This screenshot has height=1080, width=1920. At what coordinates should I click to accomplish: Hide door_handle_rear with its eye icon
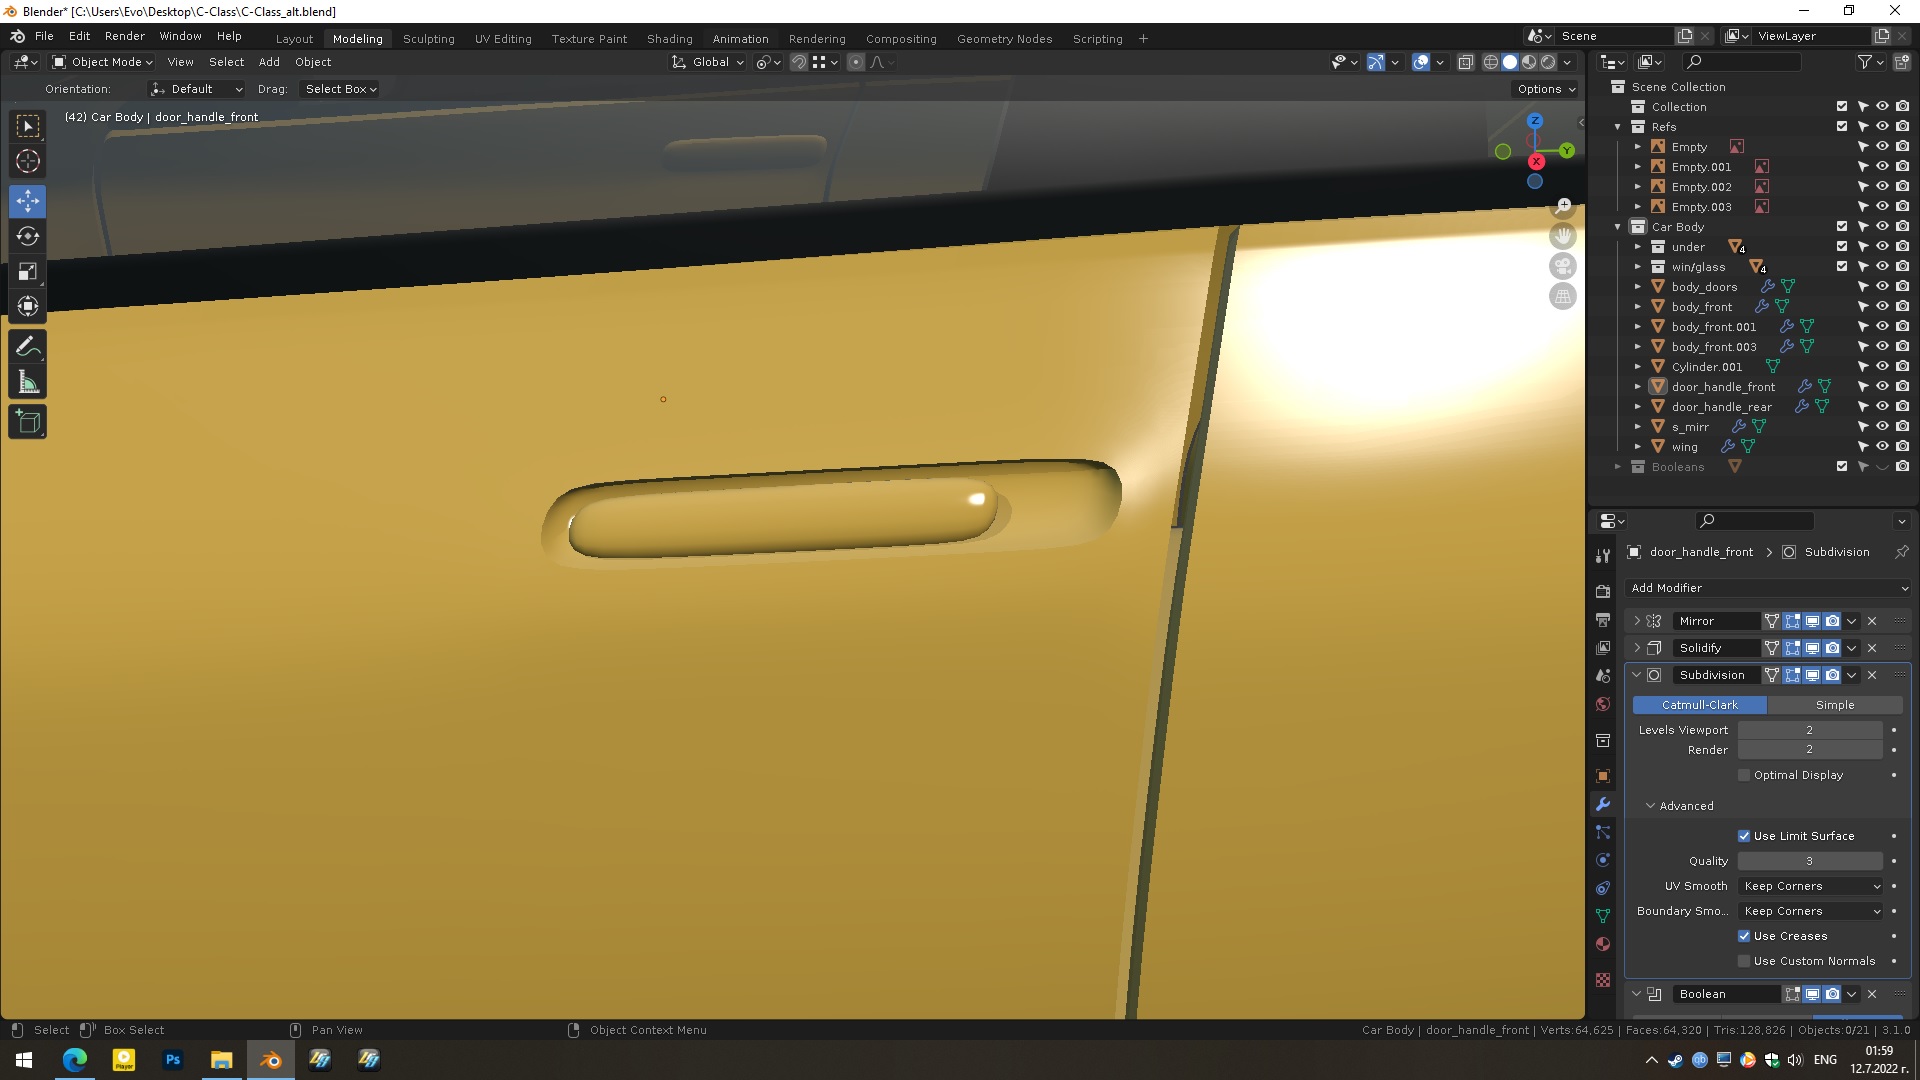pyautogui.click(x=1882, y=407)
